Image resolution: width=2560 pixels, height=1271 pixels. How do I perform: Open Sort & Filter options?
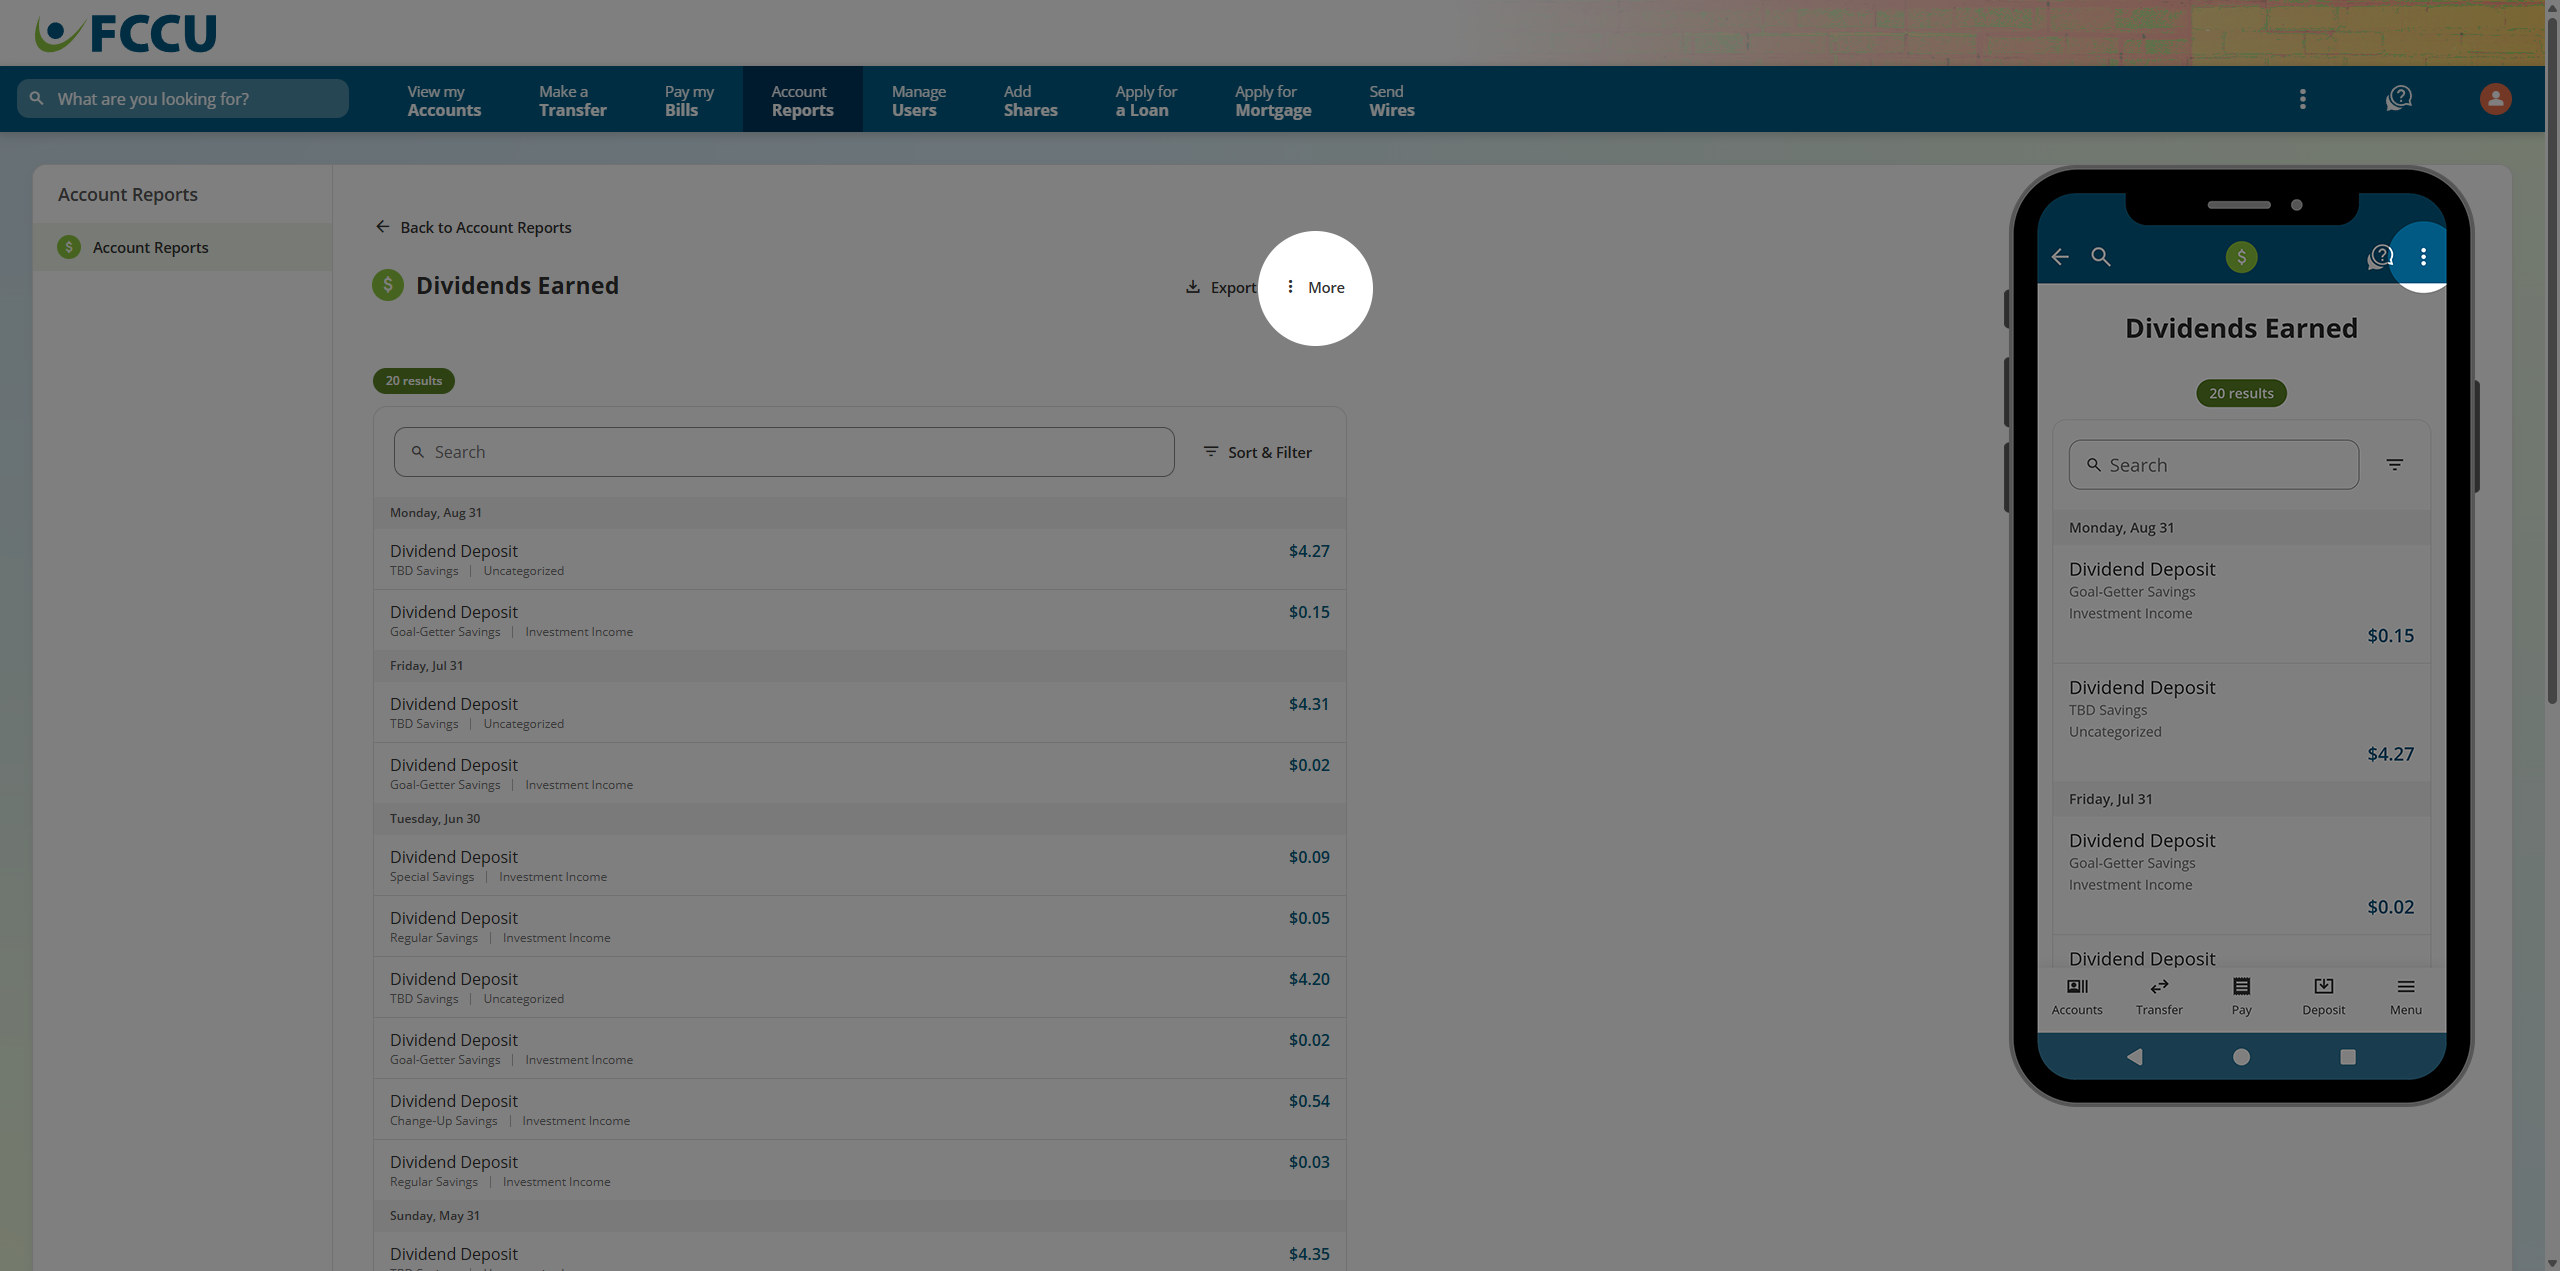click(x=1257, y=452)
